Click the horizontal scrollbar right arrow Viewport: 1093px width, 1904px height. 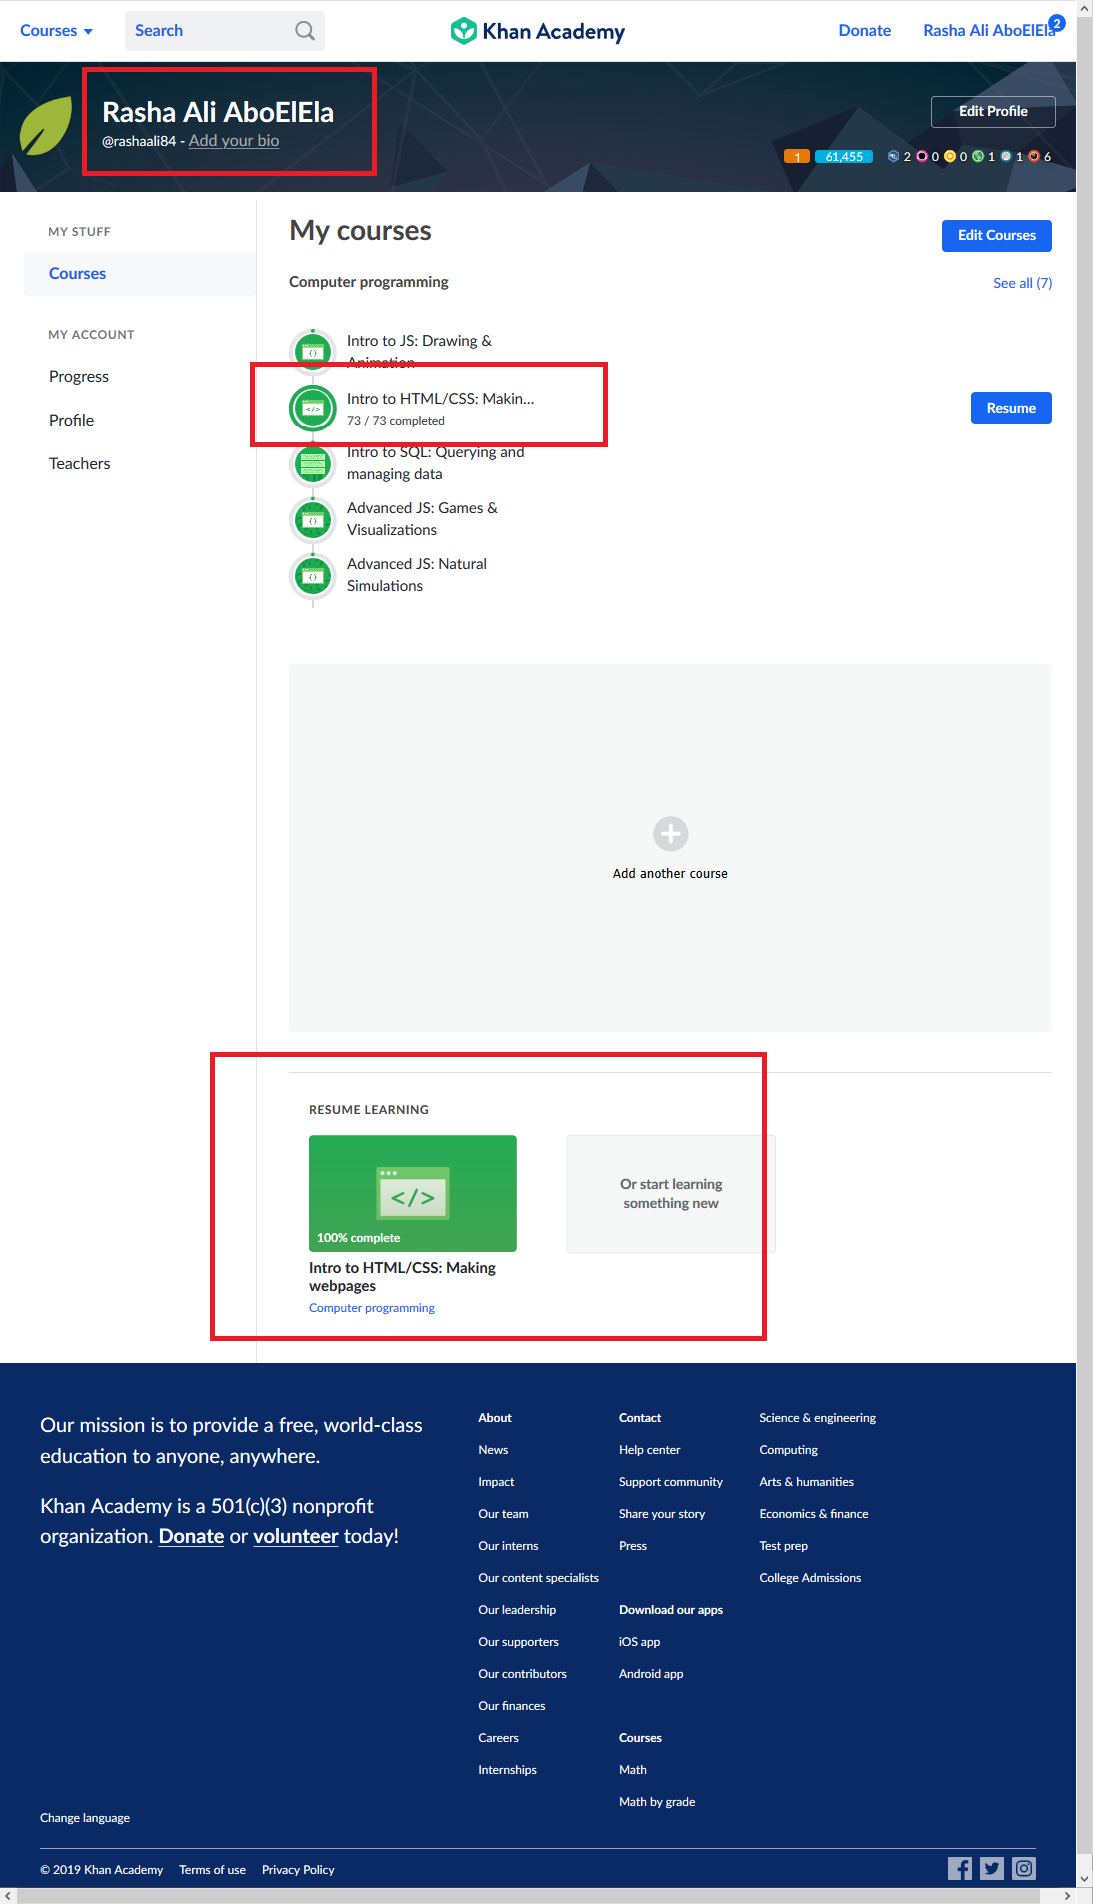pyautogui.click(x=1067, y=1896)
